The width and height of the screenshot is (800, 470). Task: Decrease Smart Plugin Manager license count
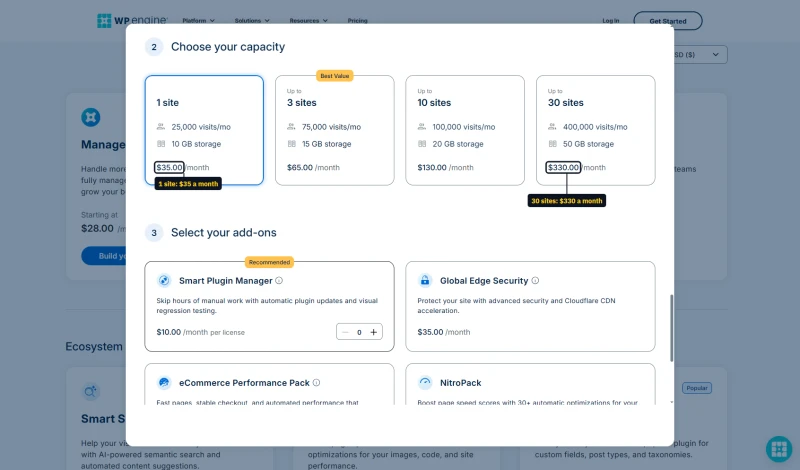pos(345,332)
